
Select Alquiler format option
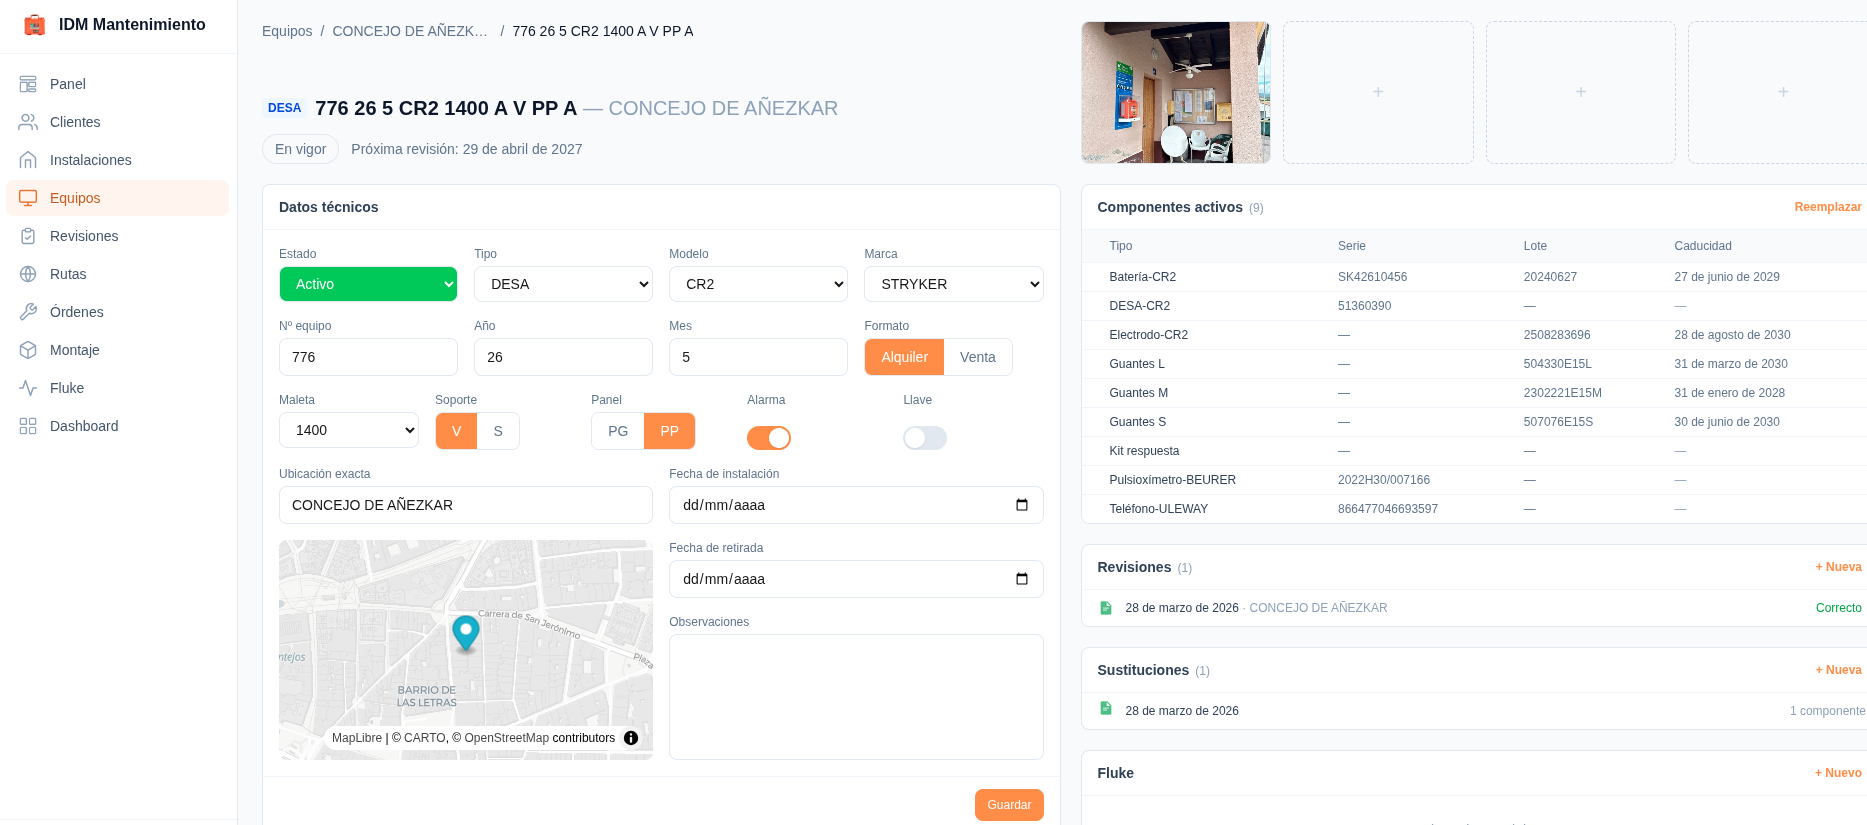pyautogui.click(x=904, y=357)
